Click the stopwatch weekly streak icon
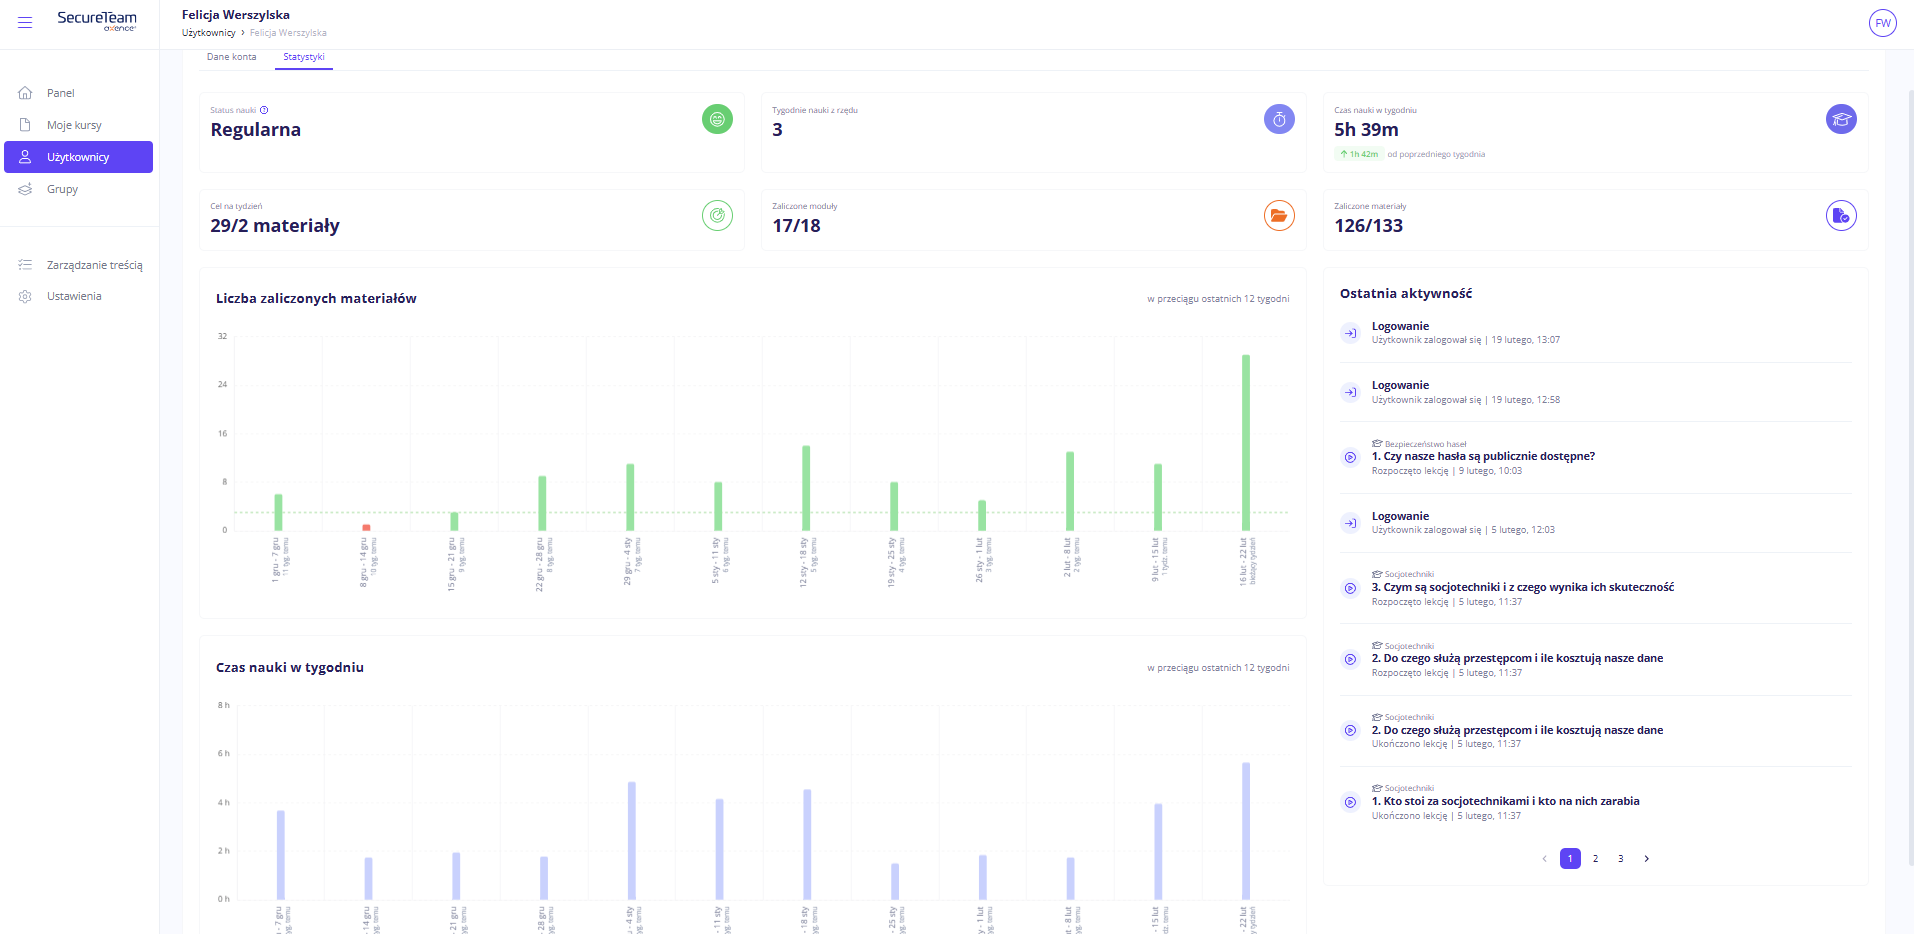This screenshot has height=934, width=1914. click(x=1279, y=119)
